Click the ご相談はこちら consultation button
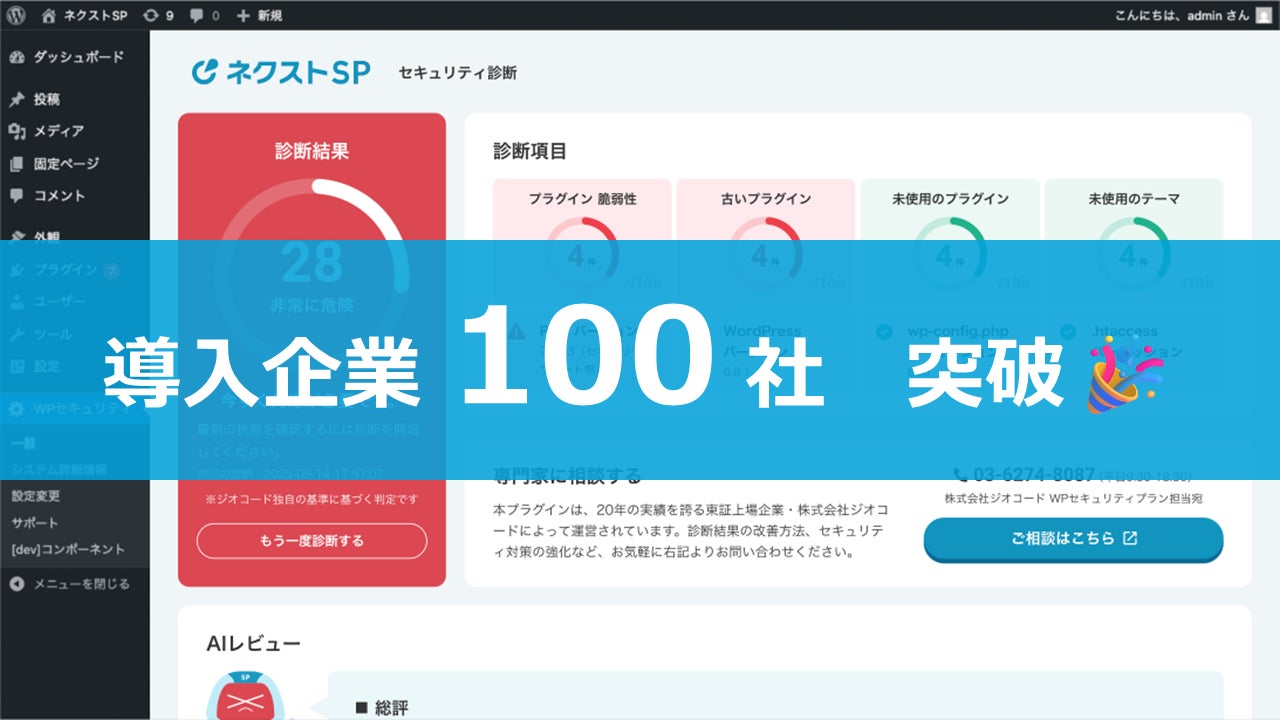The height and width of the screenshot is (720, 1280). pyautogui.click(x=1073, y=539)
